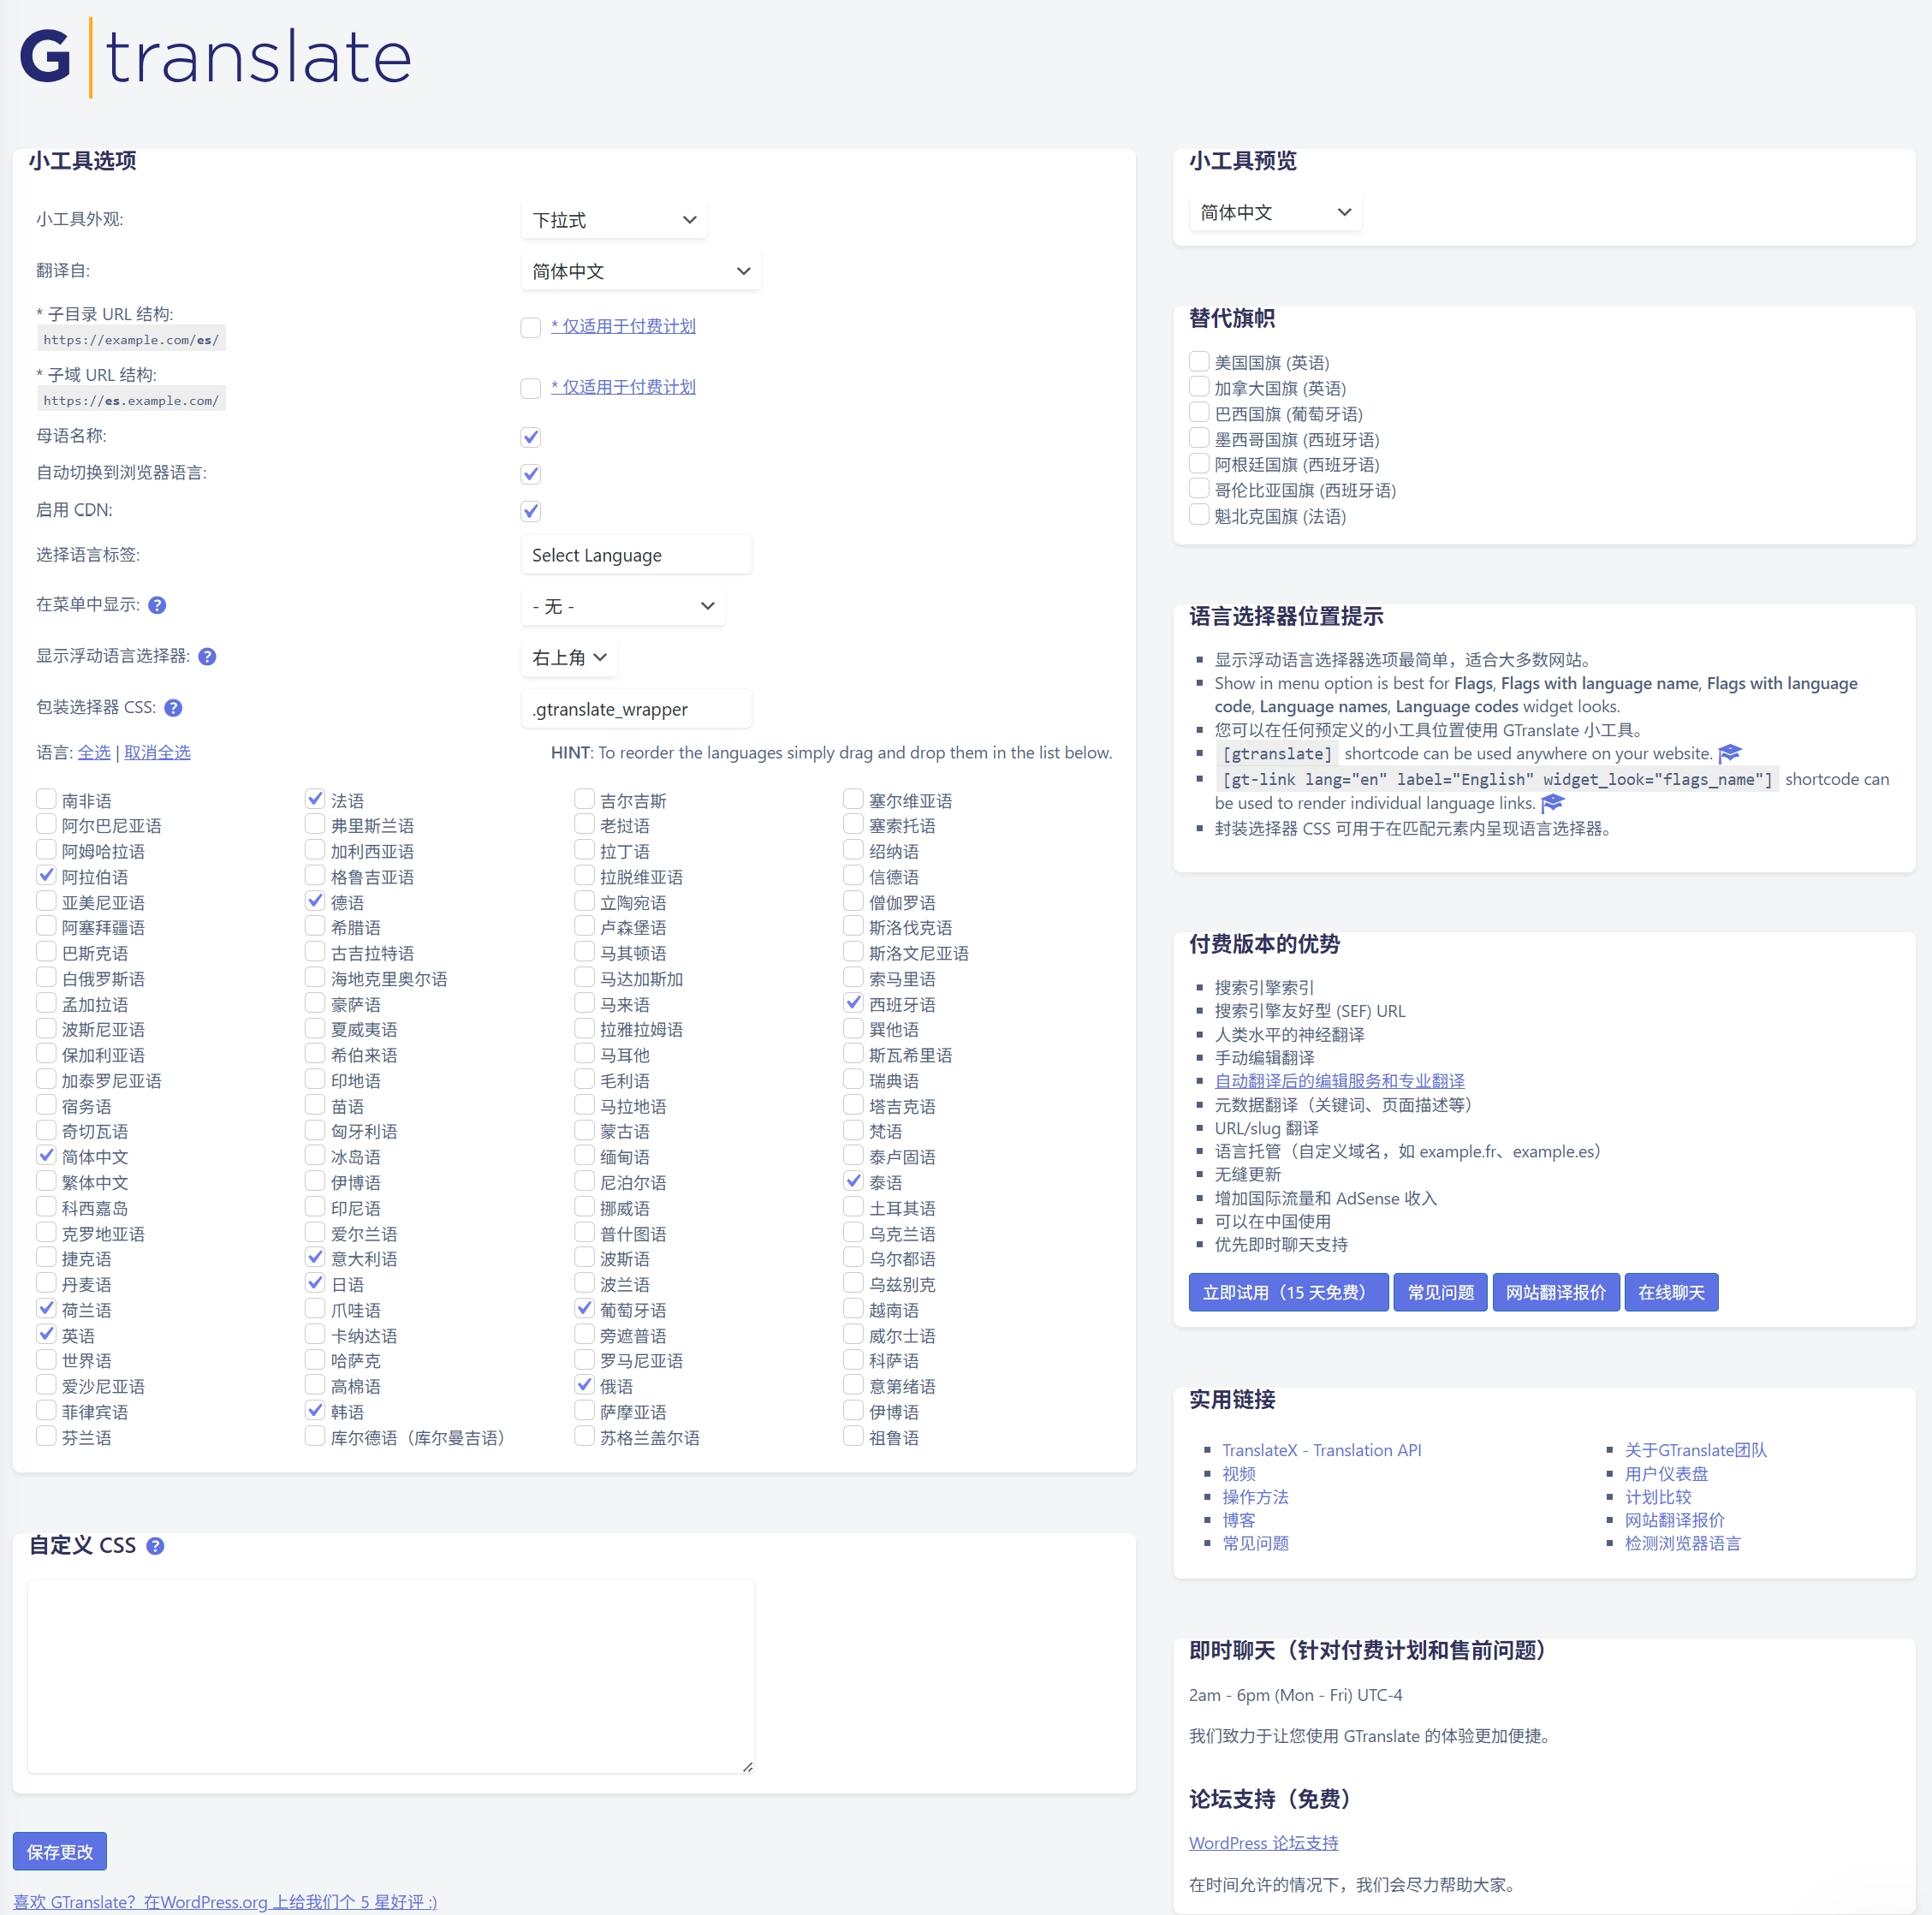Check the 希腊语 language checkbox
1932x1915 pixels.
coord(315,927)
